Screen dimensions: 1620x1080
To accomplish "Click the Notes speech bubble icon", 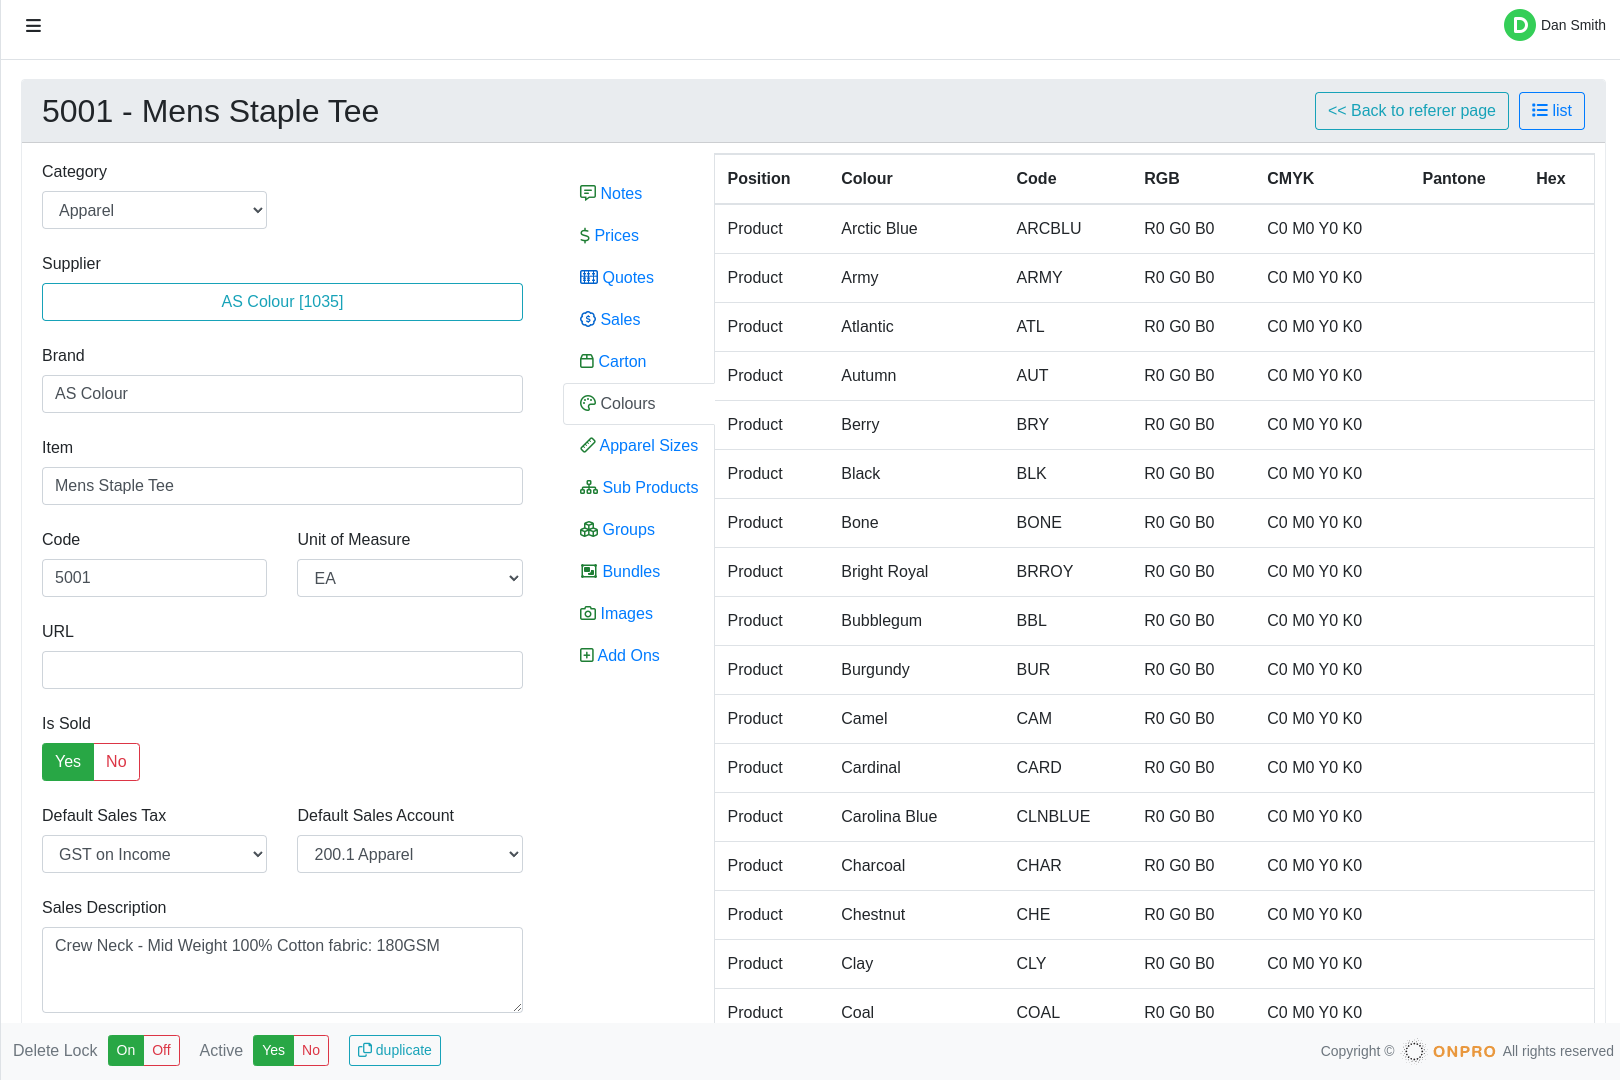I will pos(588,193).
